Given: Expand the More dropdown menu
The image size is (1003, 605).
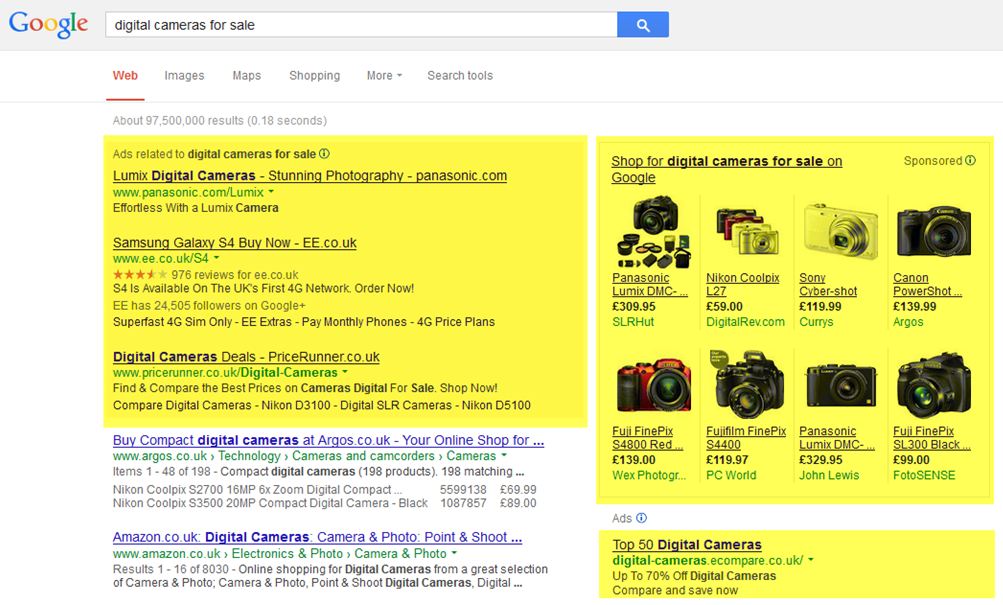Looking at the screenshot, I should [x=384, y=75].
